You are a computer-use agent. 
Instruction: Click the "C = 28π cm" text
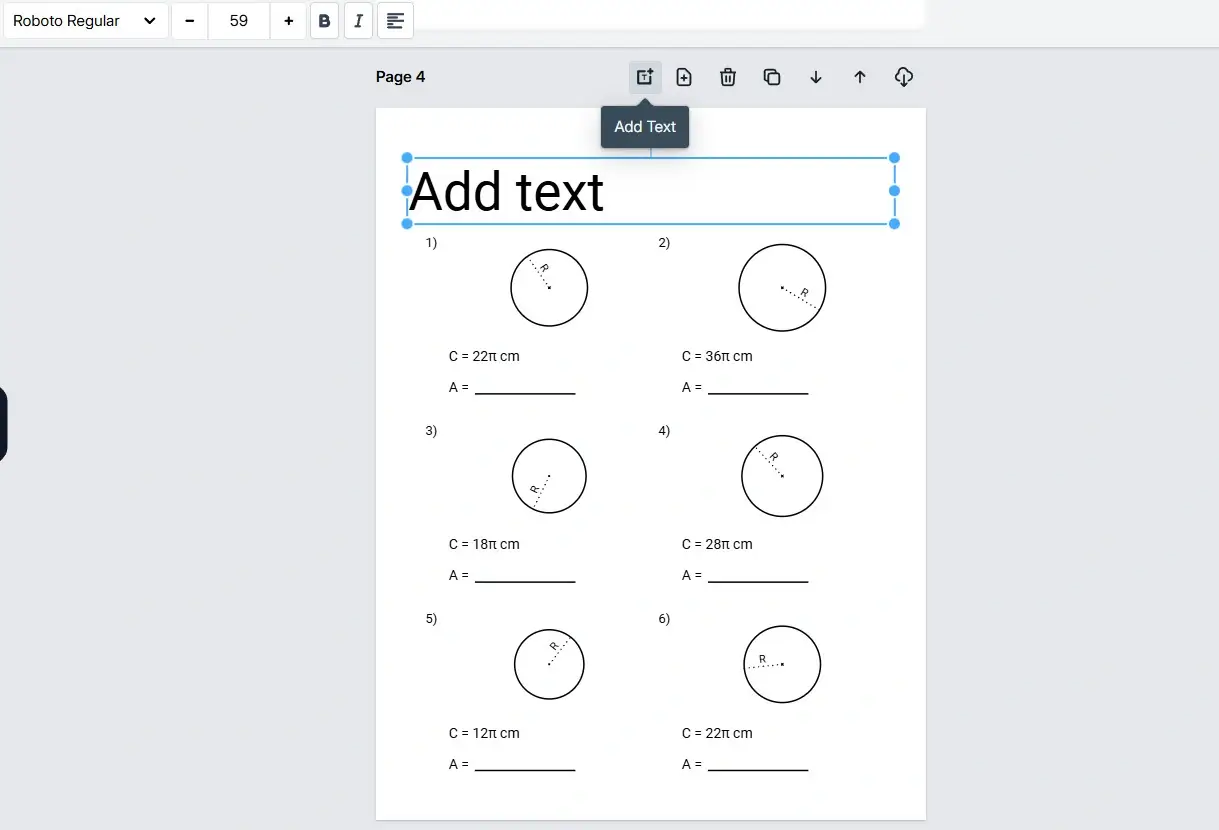click(717, 544)
